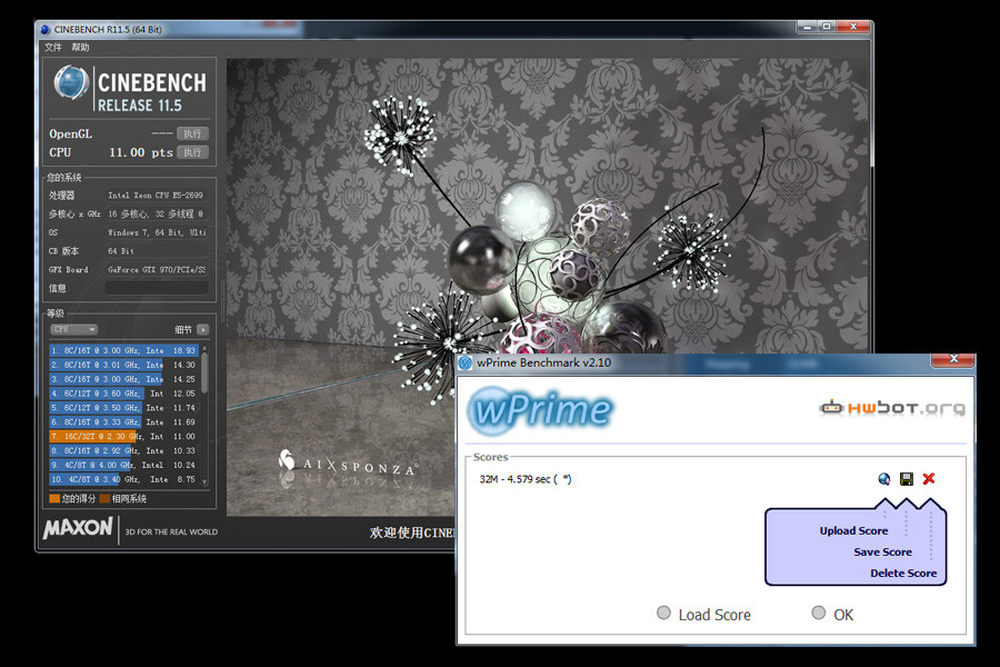Click the 信息 info input field

click(x=157, y=288)
